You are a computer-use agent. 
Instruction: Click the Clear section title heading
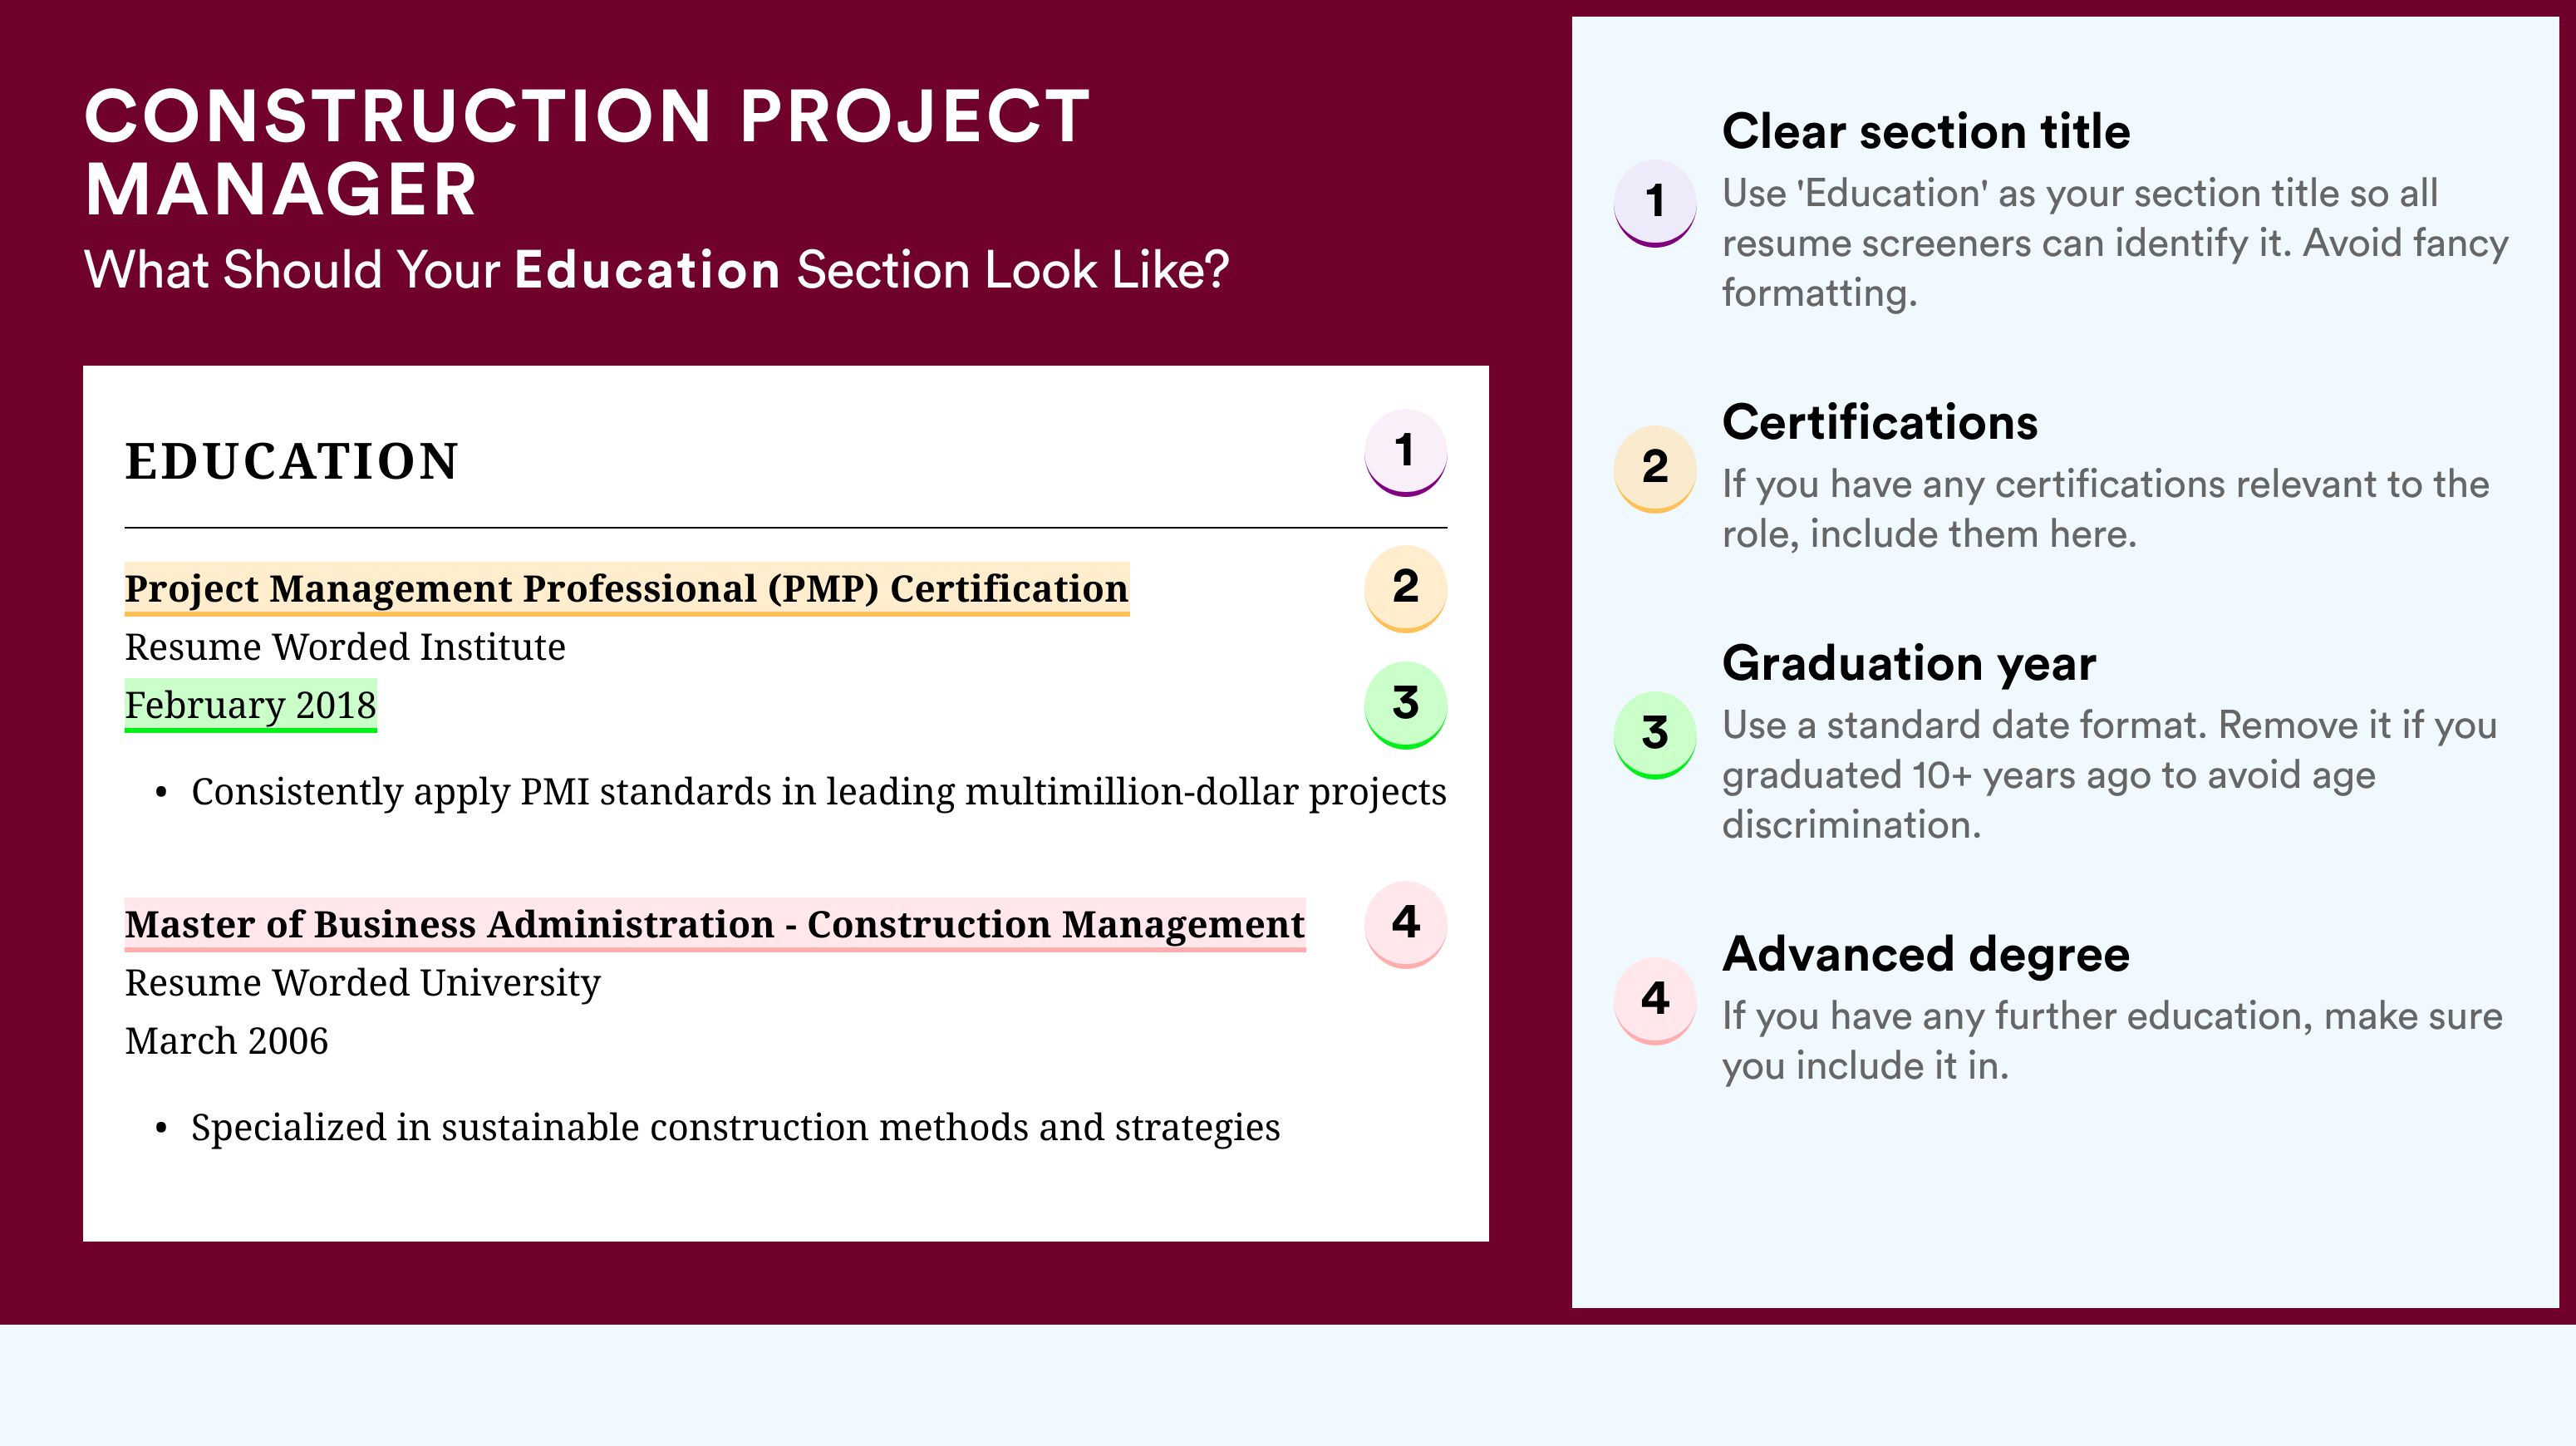1926,132
